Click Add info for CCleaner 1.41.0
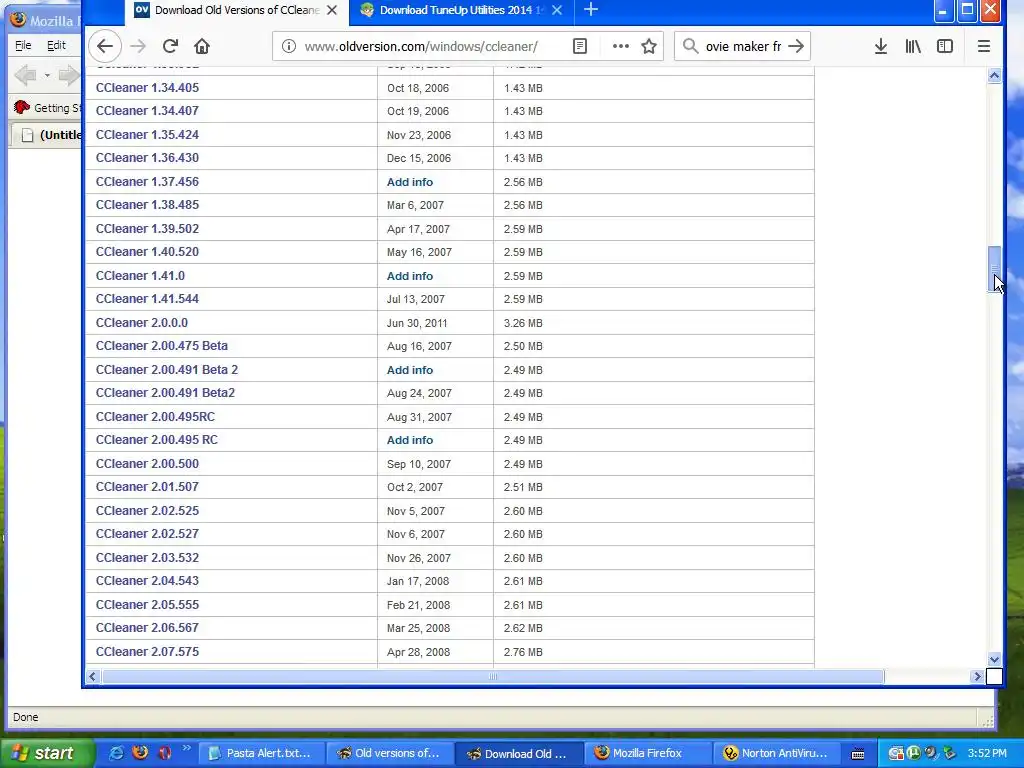The image size is (1024, 768). pos(409,276)
